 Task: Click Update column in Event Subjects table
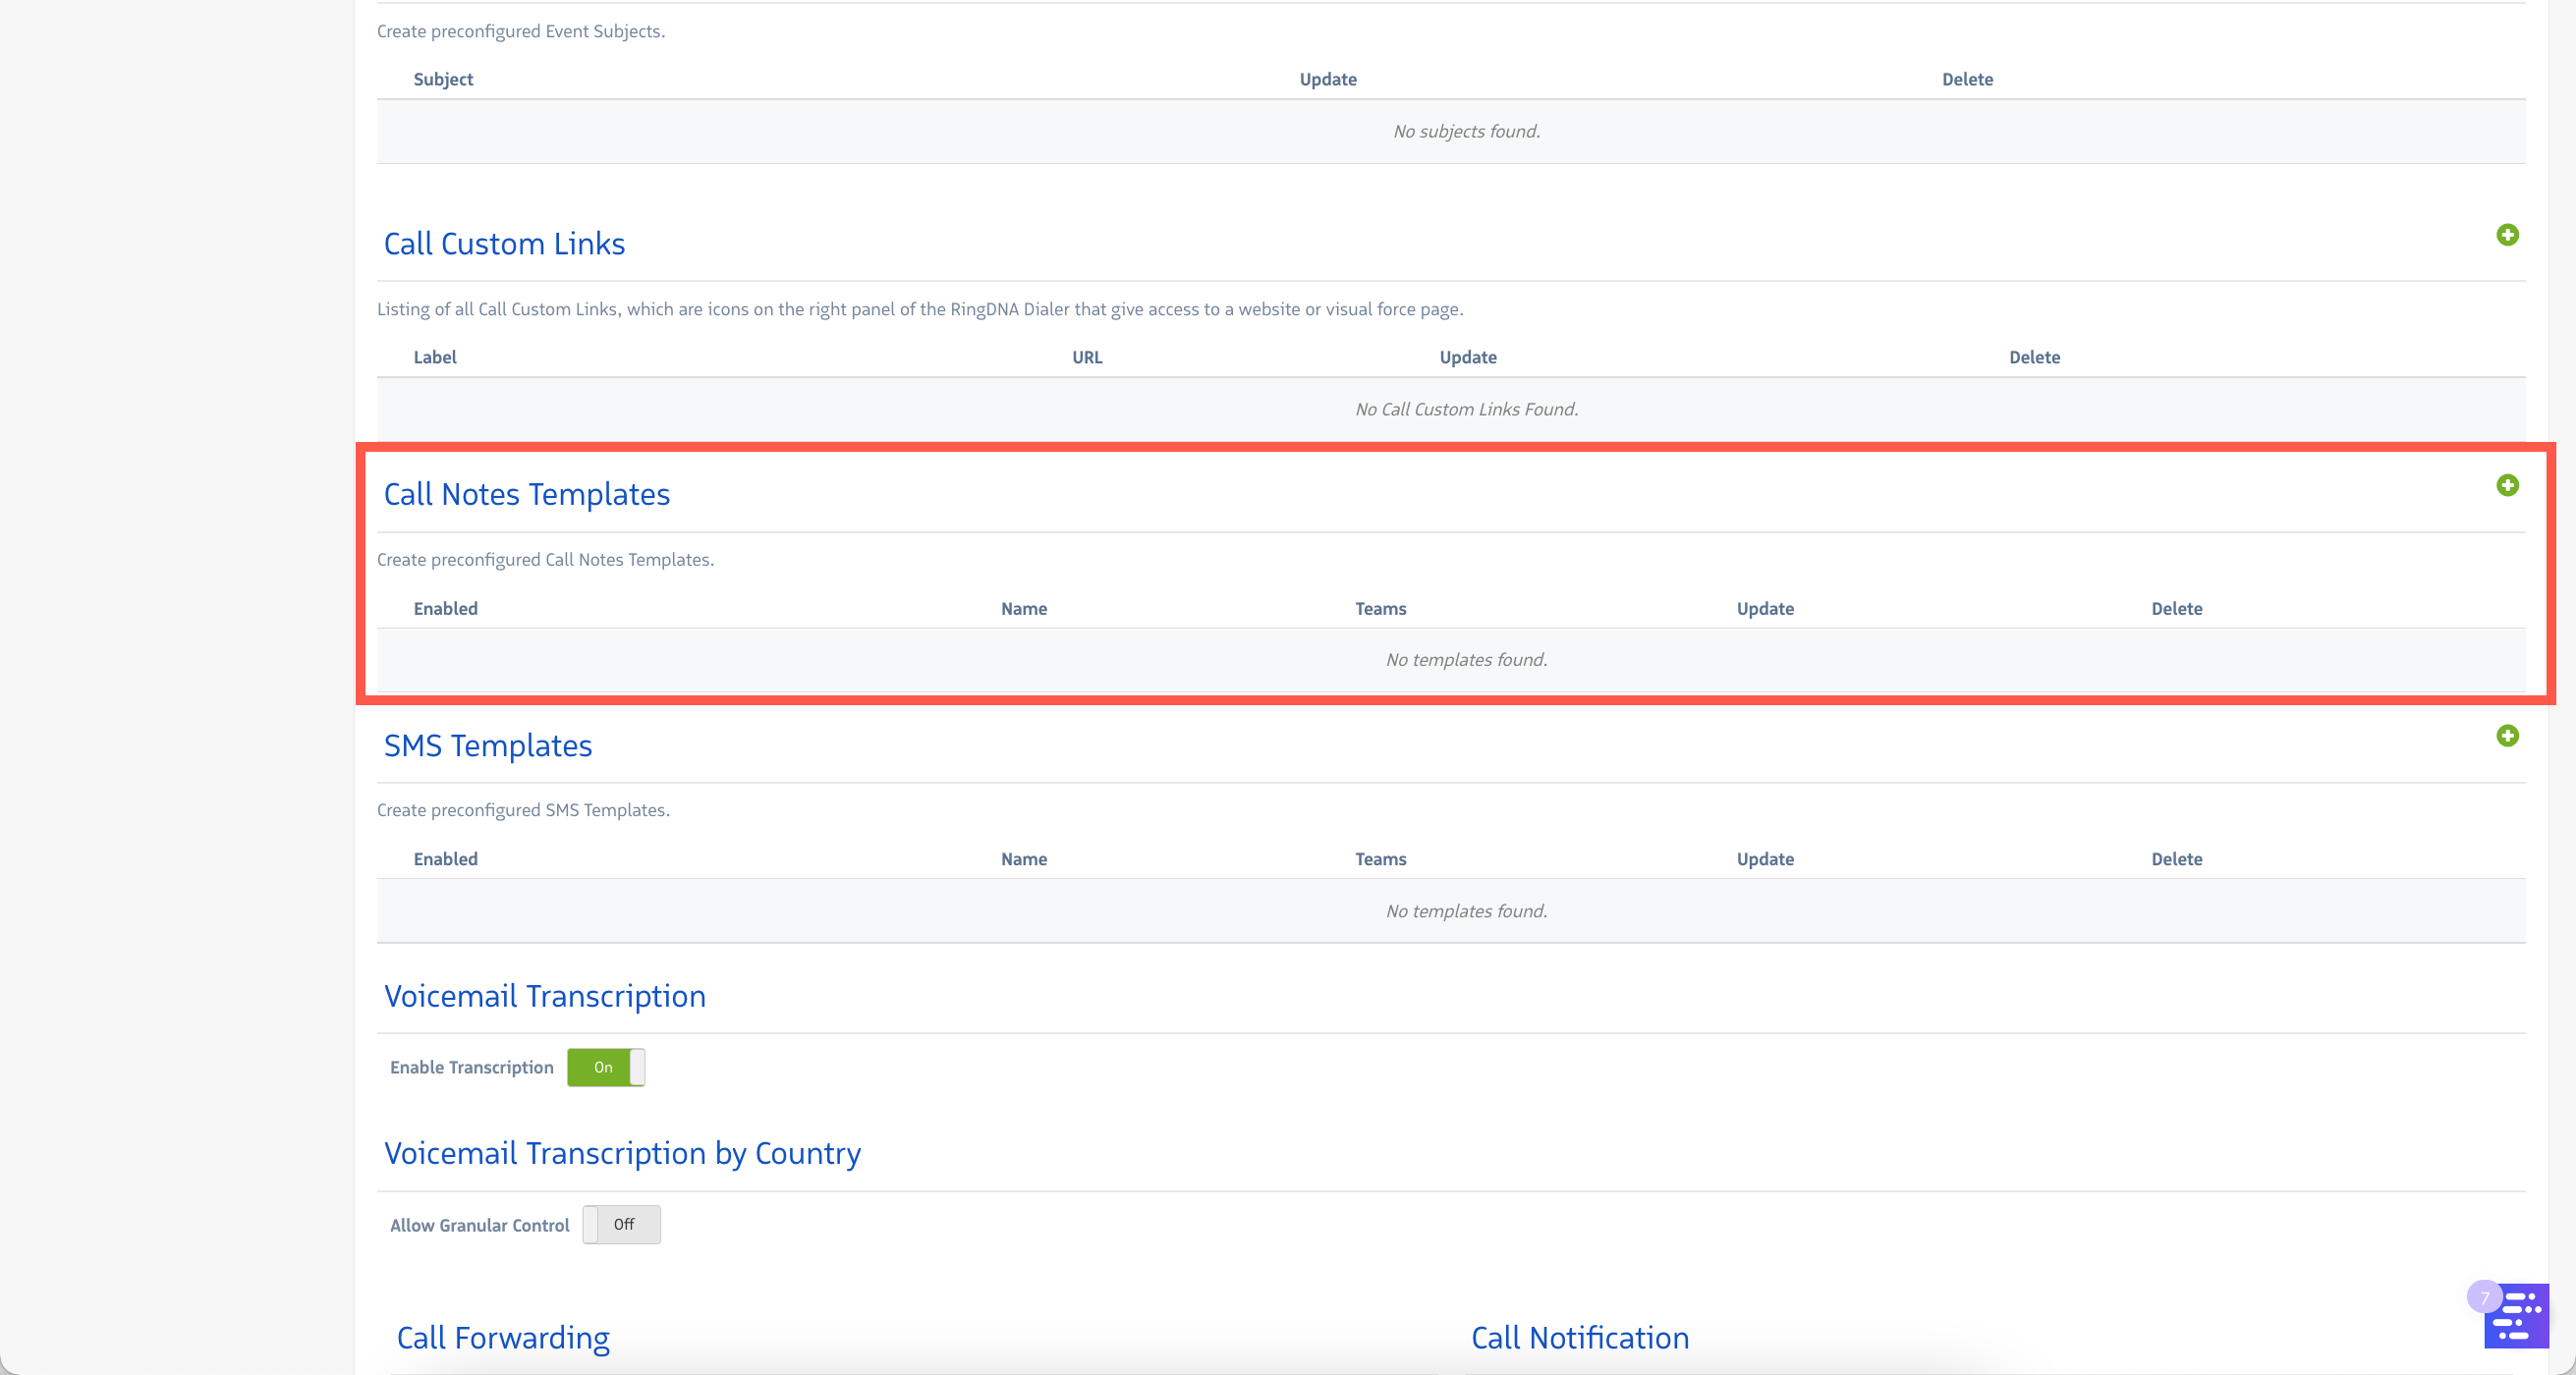[1328, 79]
